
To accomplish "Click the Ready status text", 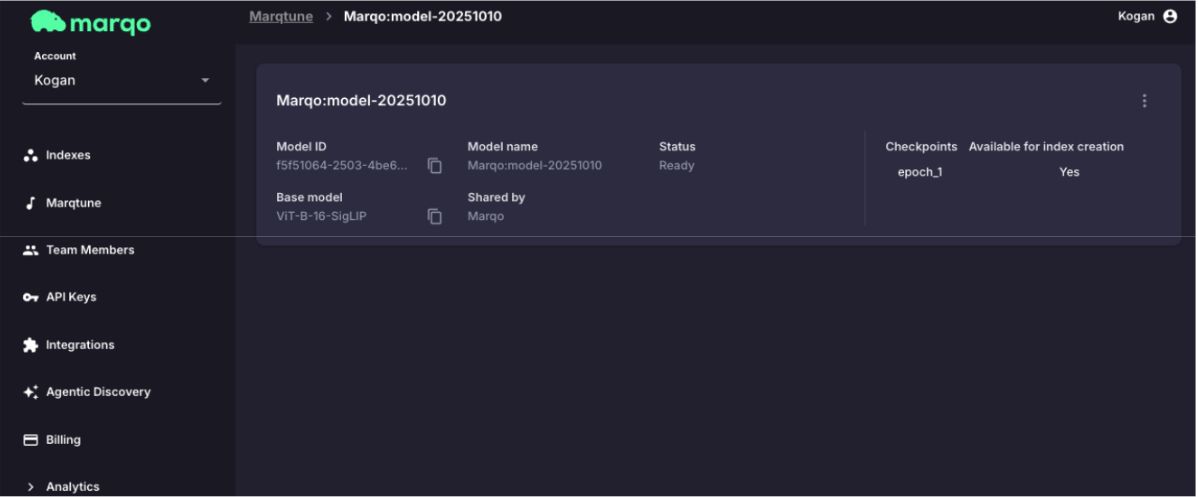I will [x=676, y=166].
